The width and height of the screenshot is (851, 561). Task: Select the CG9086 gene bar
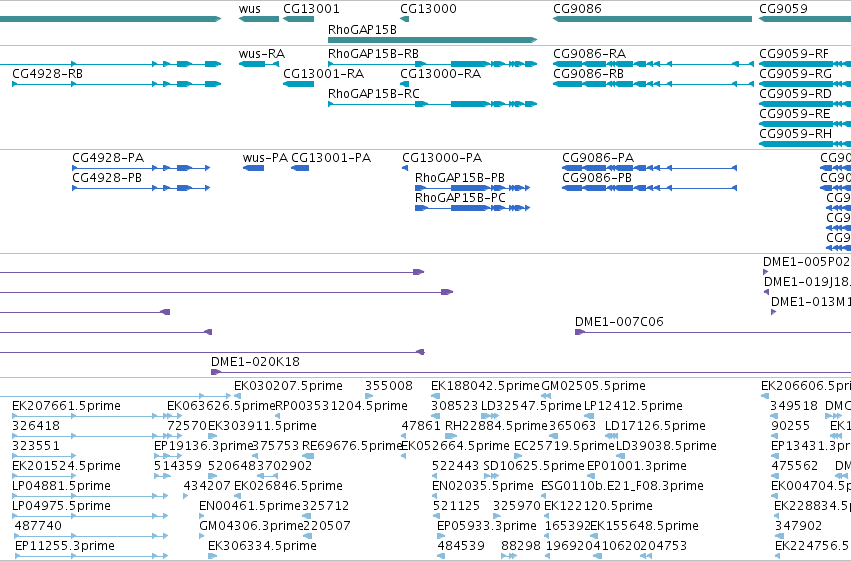[652, 19]
